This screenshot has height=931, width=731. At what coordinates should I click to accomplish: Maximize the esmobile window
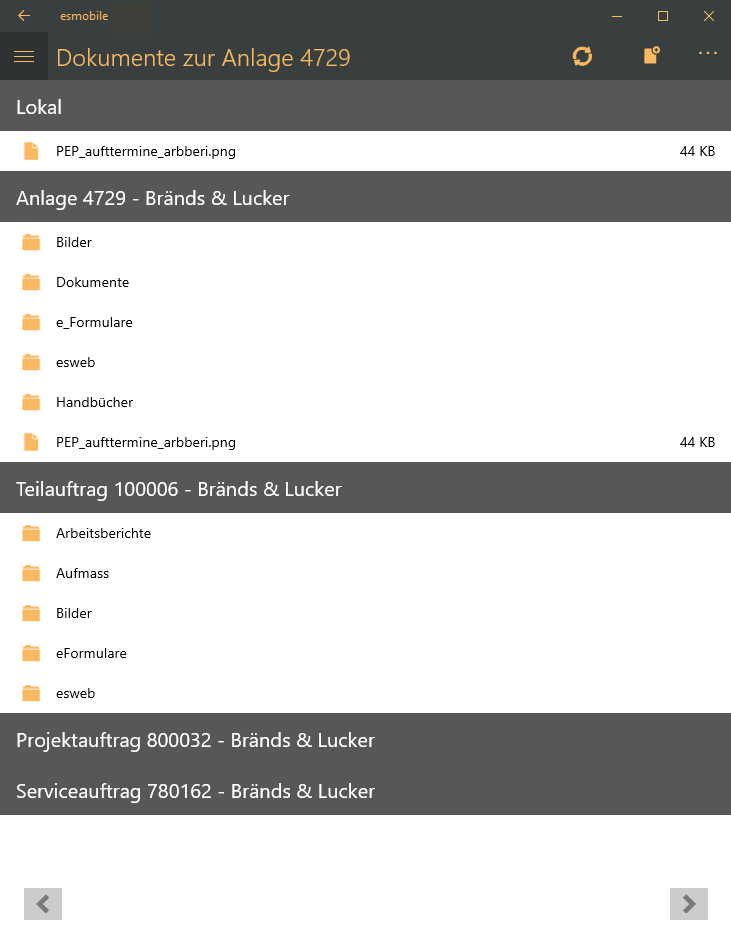[x=662, y=16]
